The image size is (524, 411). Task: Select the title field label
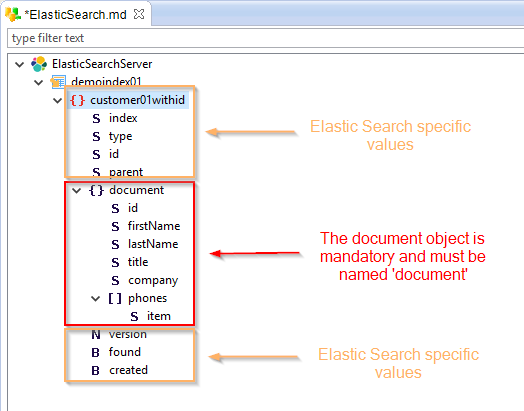(x=138, y=262)
